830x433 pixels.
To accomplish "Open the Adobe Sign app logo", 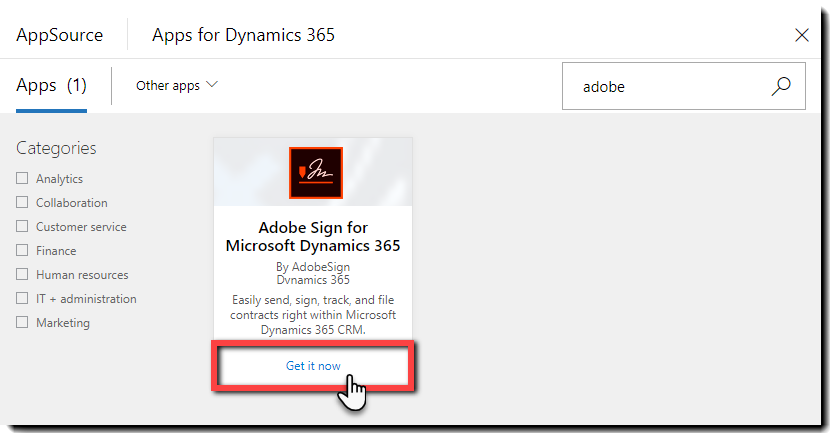I will (x=315, y=173).
